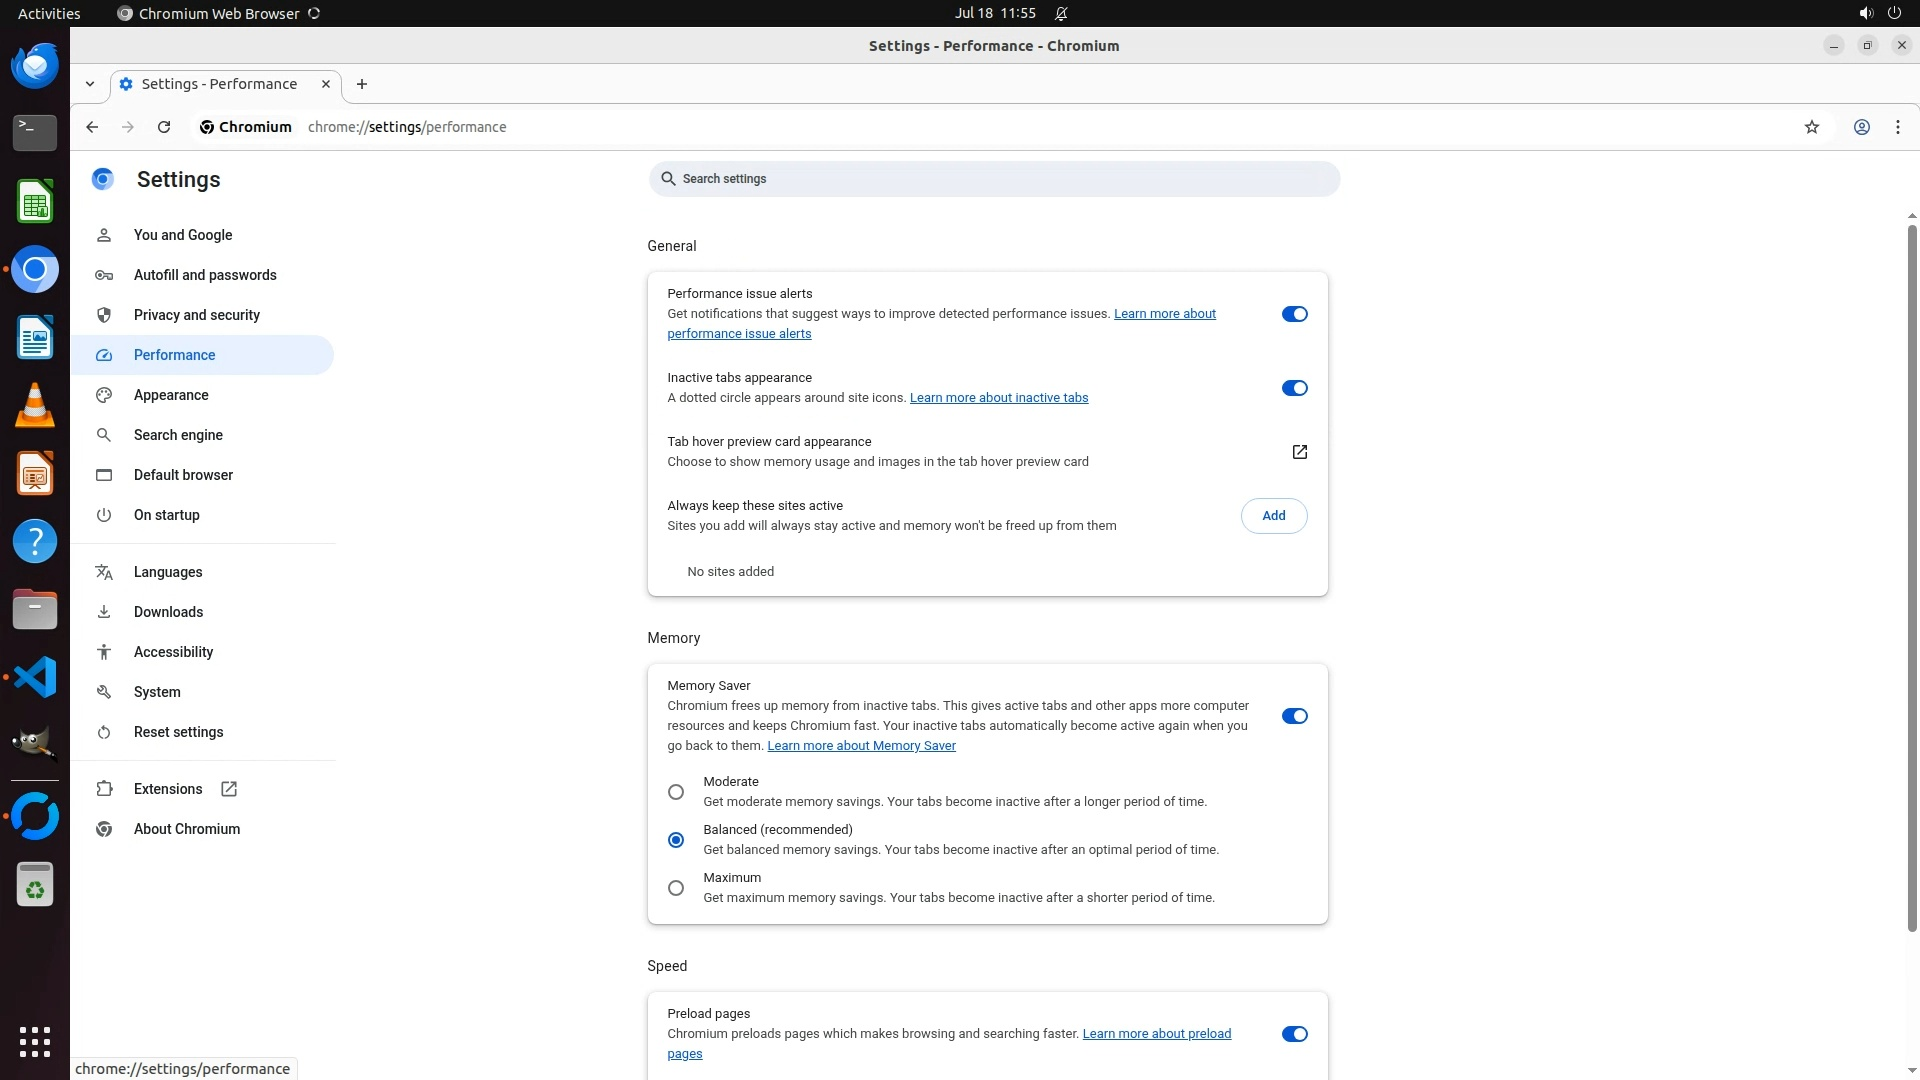This screenshot has height=1080, width=1920.
Task: Expand the tab search dropdown arrow
Action: click(x=90, y=84)
